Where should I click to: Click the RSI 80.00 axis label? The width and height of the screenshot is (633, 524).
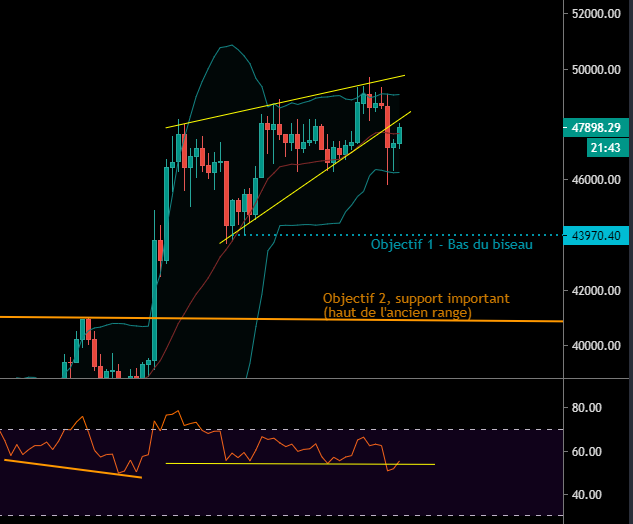coord(587,408)
